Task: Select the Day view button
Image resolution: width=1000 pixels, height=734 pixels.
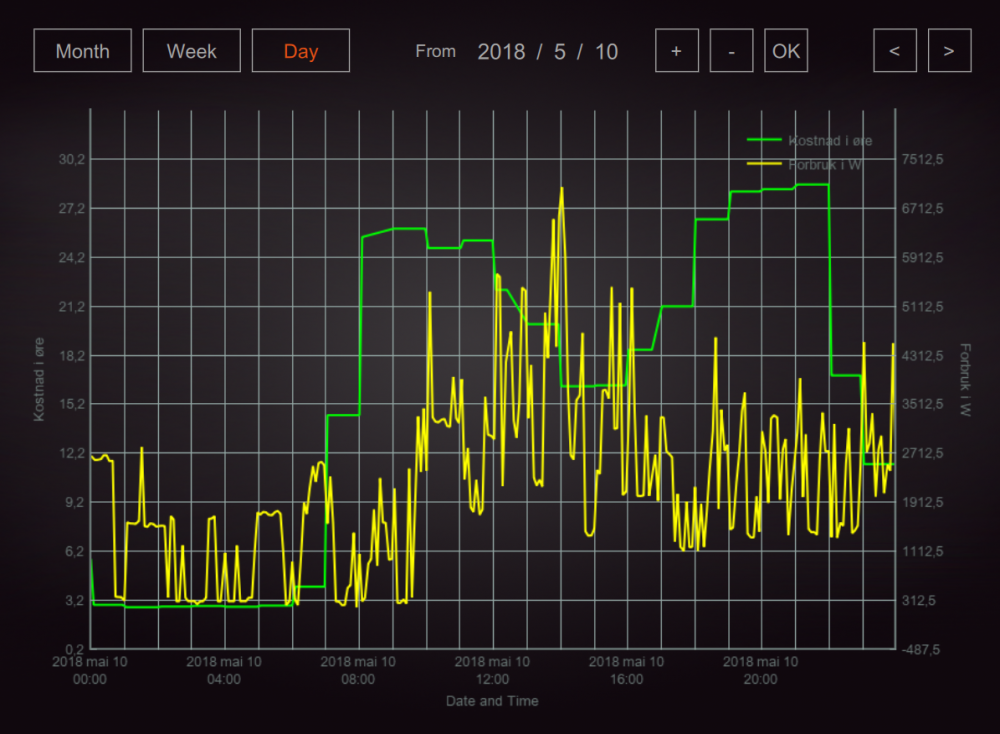Action: tap(300, 51)
